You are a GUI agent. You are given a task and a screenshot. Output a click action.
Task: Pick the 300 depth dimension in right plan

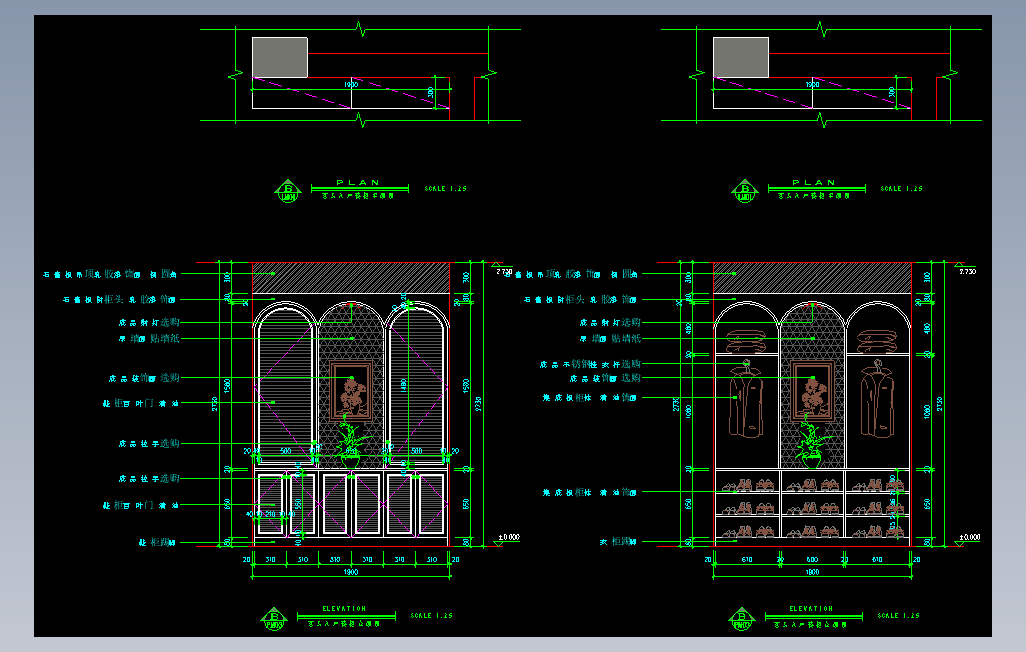(x=891, y=92)
